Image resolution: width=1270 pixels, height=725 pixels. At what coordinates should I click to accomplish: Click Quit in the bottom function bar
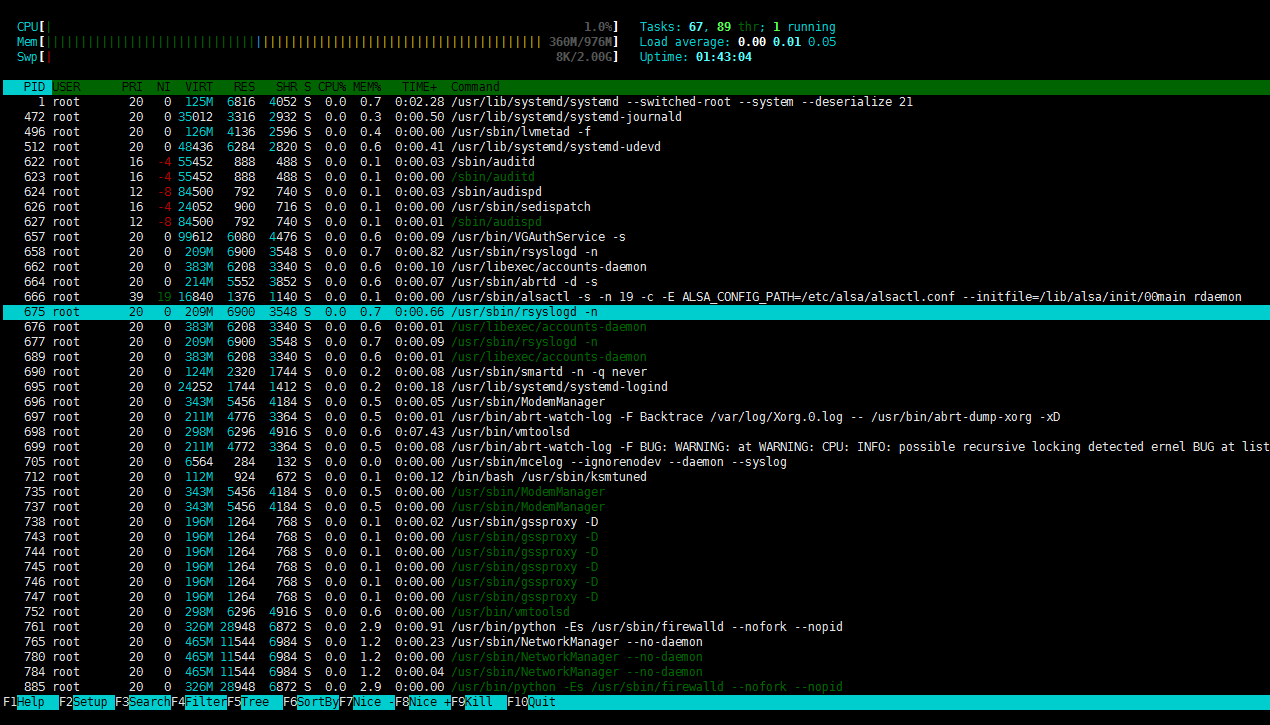click(543, 702)
